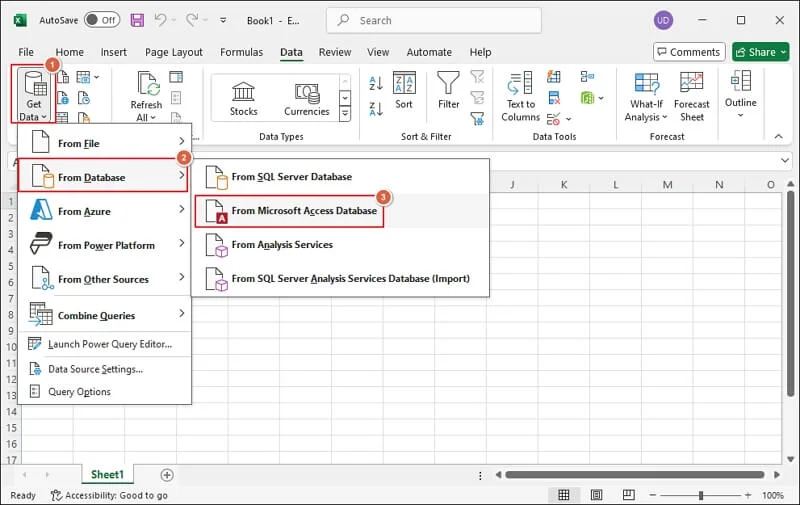Click the Redo arrow icon
This screenshot has width=800, height=505.
coord(192,20)
